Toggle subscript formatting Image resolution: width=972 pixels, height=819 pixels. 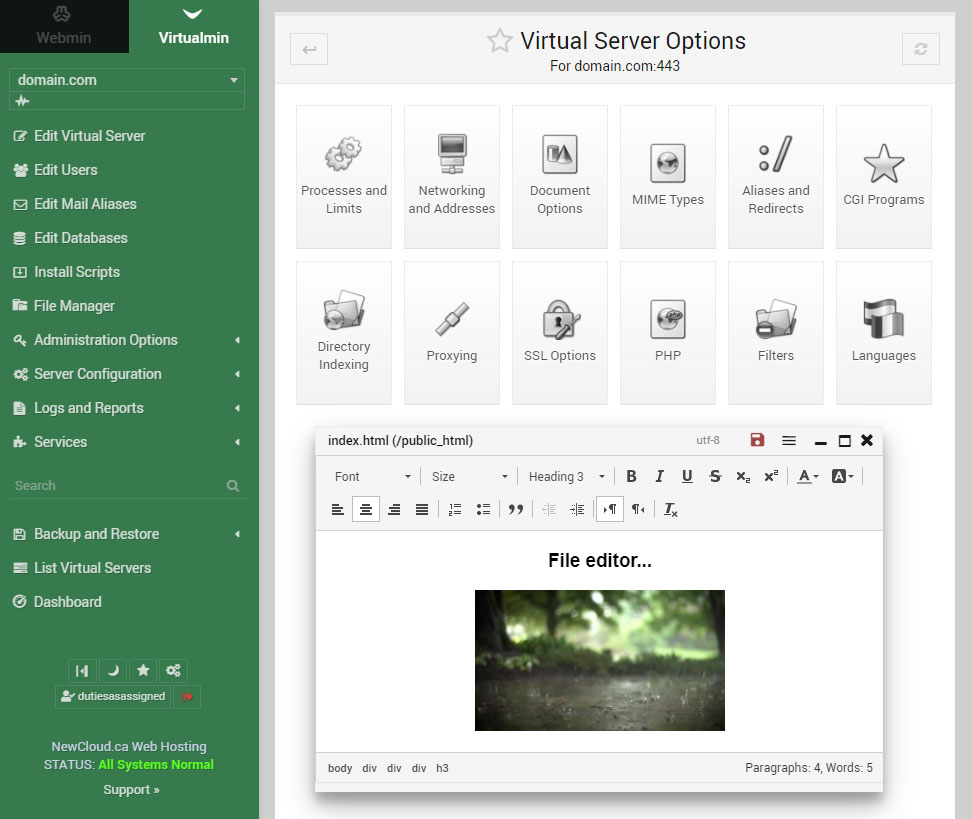[743, 476]
